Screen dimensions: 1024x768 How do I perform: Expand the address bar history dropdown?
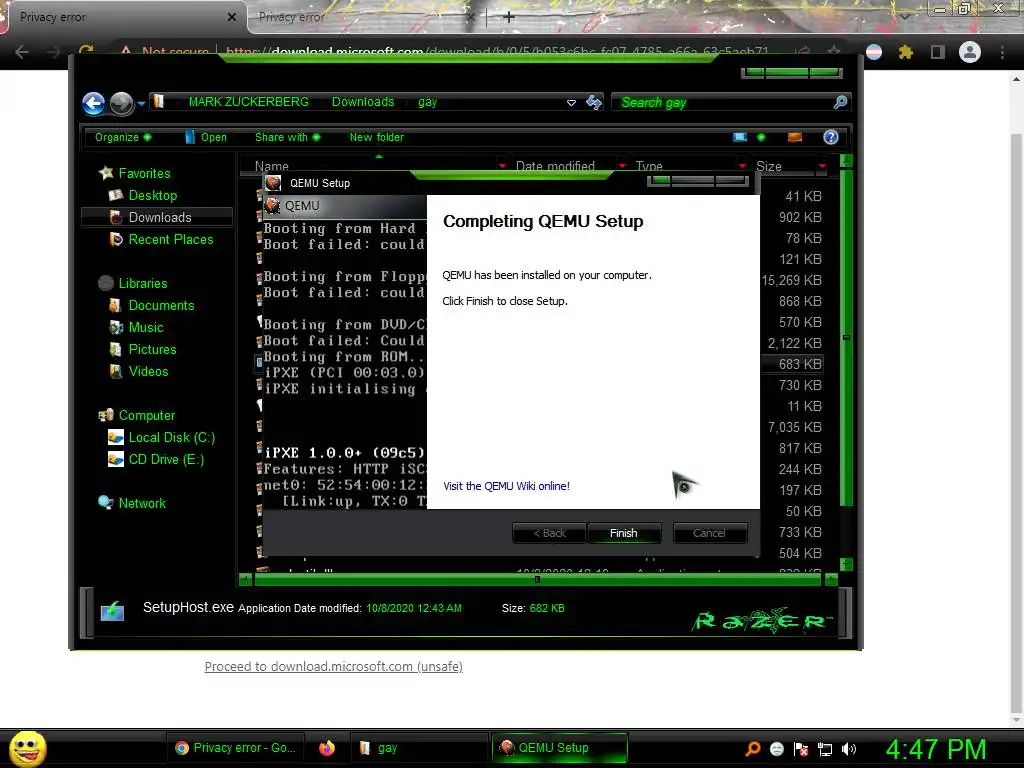pyautogui.click(x=571, y=103)
